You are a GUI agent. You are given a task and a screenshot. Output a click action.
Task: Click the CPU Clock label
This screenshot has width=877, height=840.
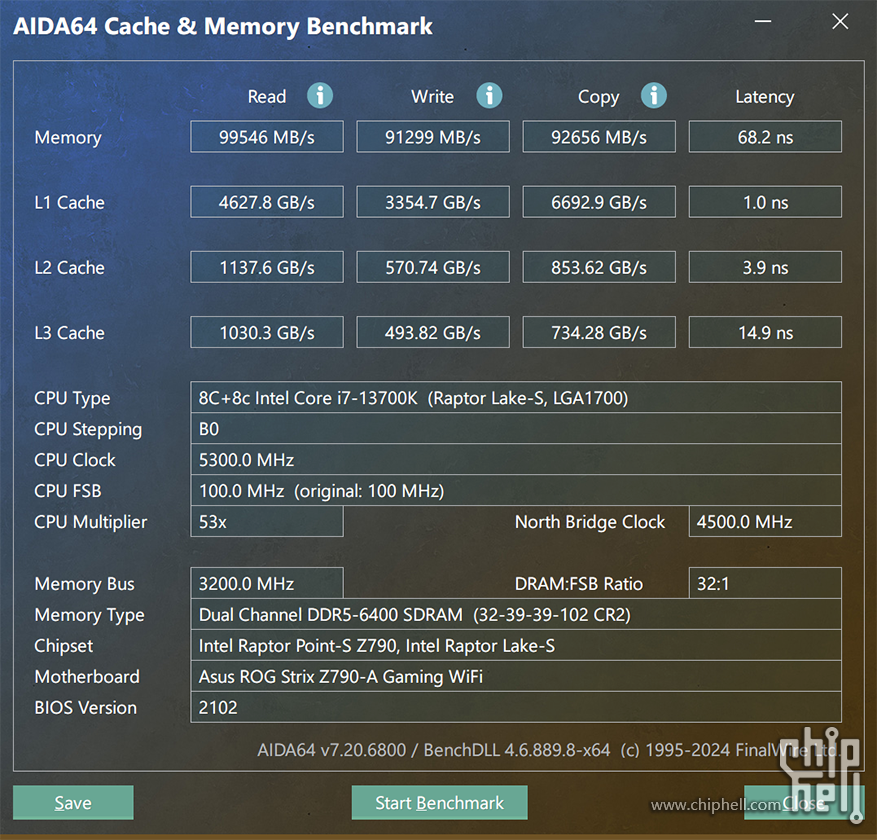(x=74, y=460)
